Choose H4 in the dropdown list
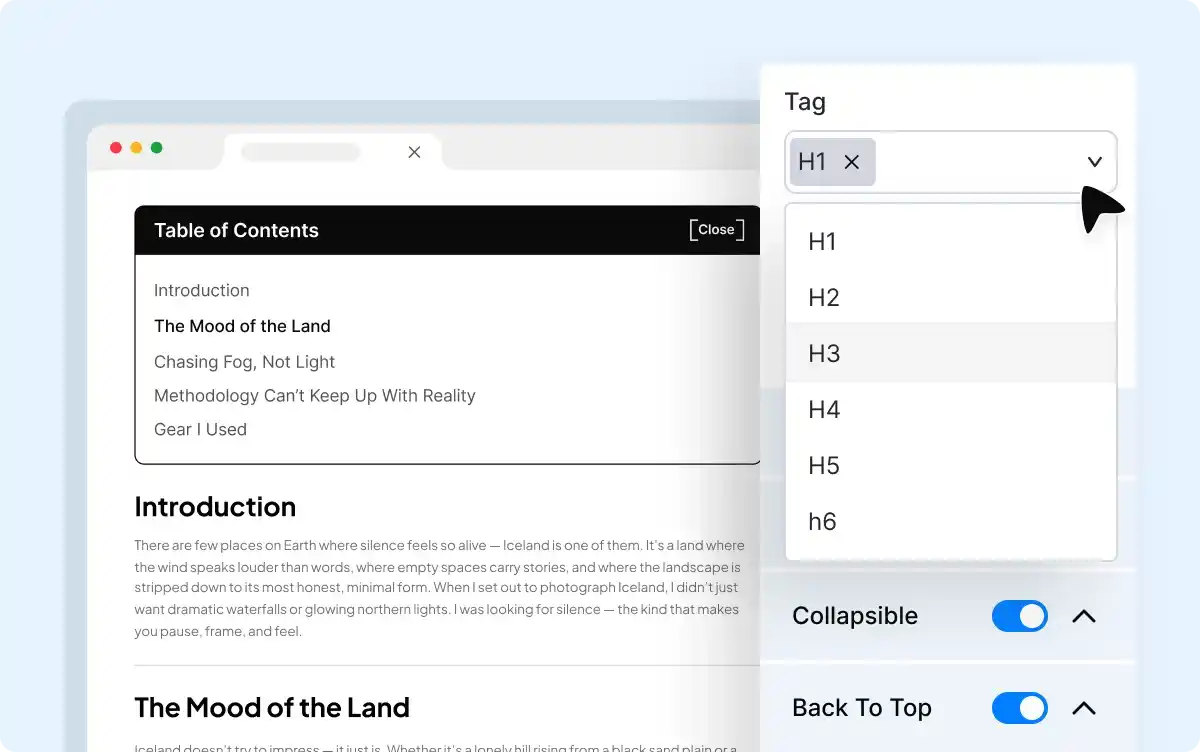The image size is (1200, 752). (824, 409)
